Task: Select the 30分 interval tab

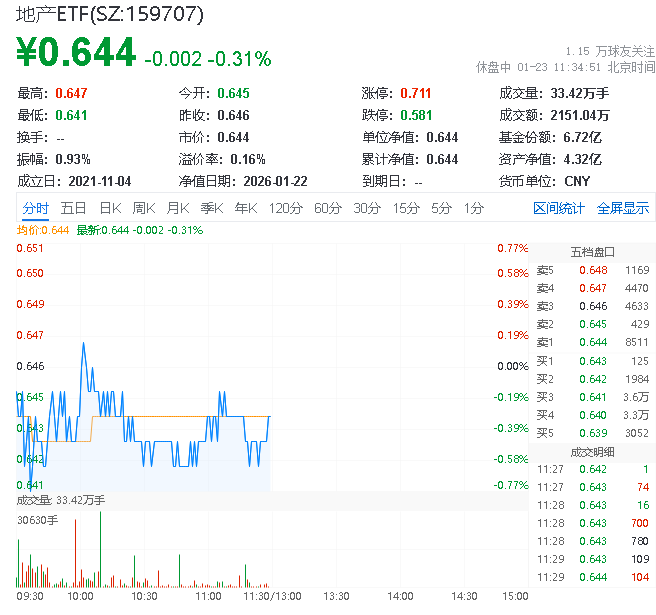Action: click(x=367, y=208)
